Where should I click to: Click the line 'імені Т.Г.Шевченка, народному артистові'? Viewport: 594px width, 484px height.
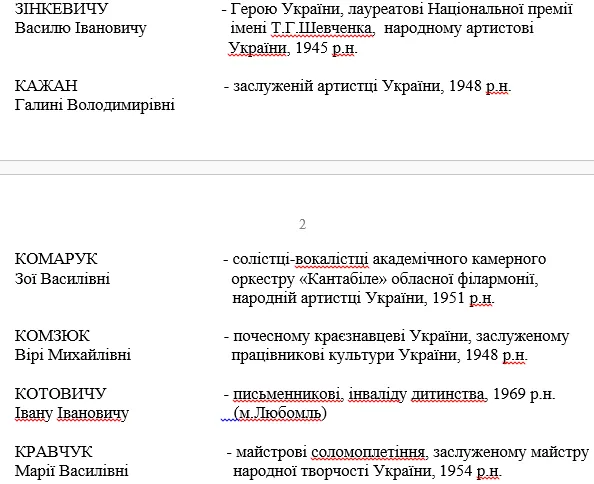(382, 28)
